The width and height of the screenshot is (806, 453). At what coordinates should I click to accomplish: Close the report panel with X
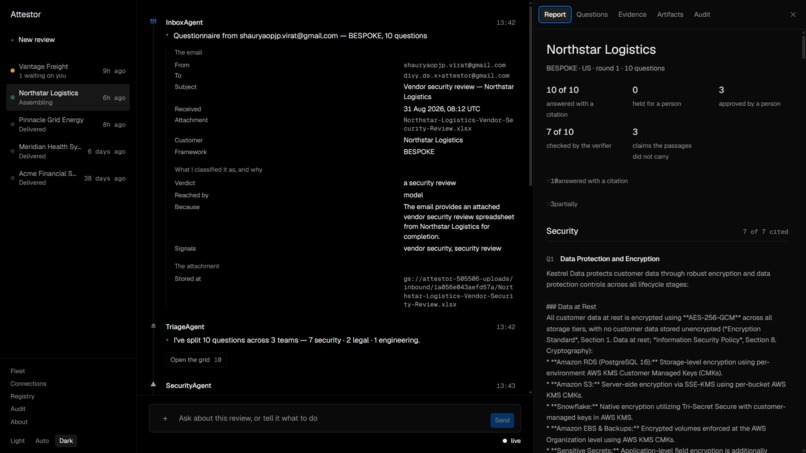[793, 14]
